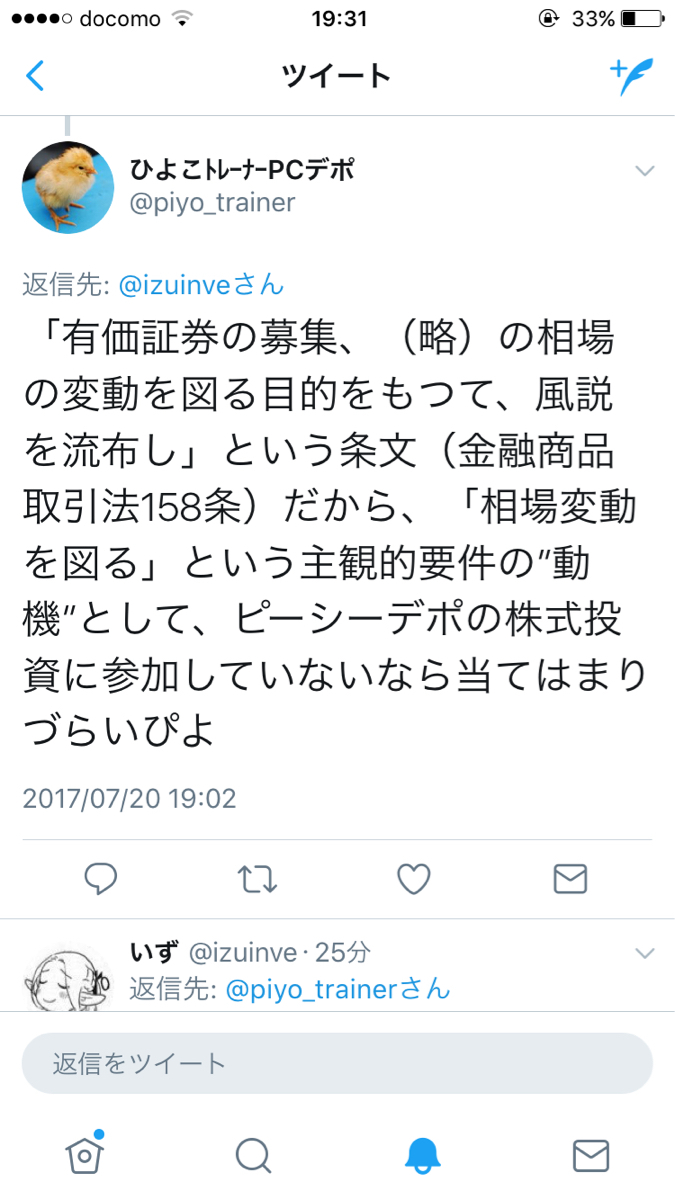Like the tweet with heart icon
This screenshot has height=1200, width=675.
[414, 879]
